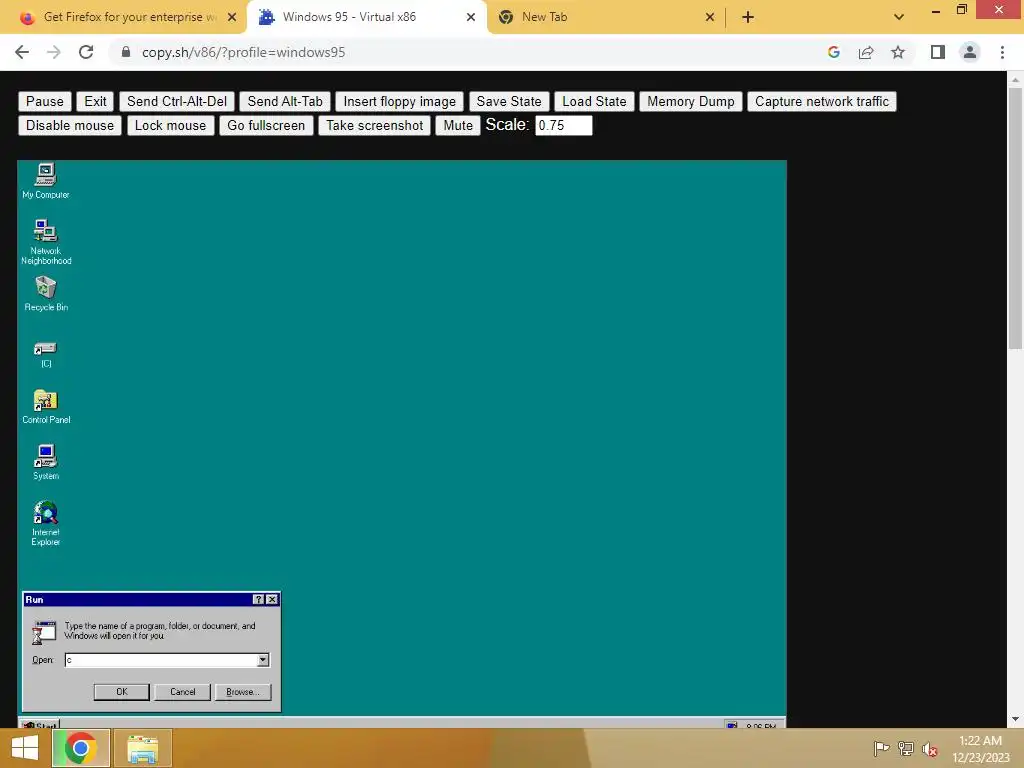Click Capture network traffic button
The image size is (1024, 768).
[x=822, y=101]
